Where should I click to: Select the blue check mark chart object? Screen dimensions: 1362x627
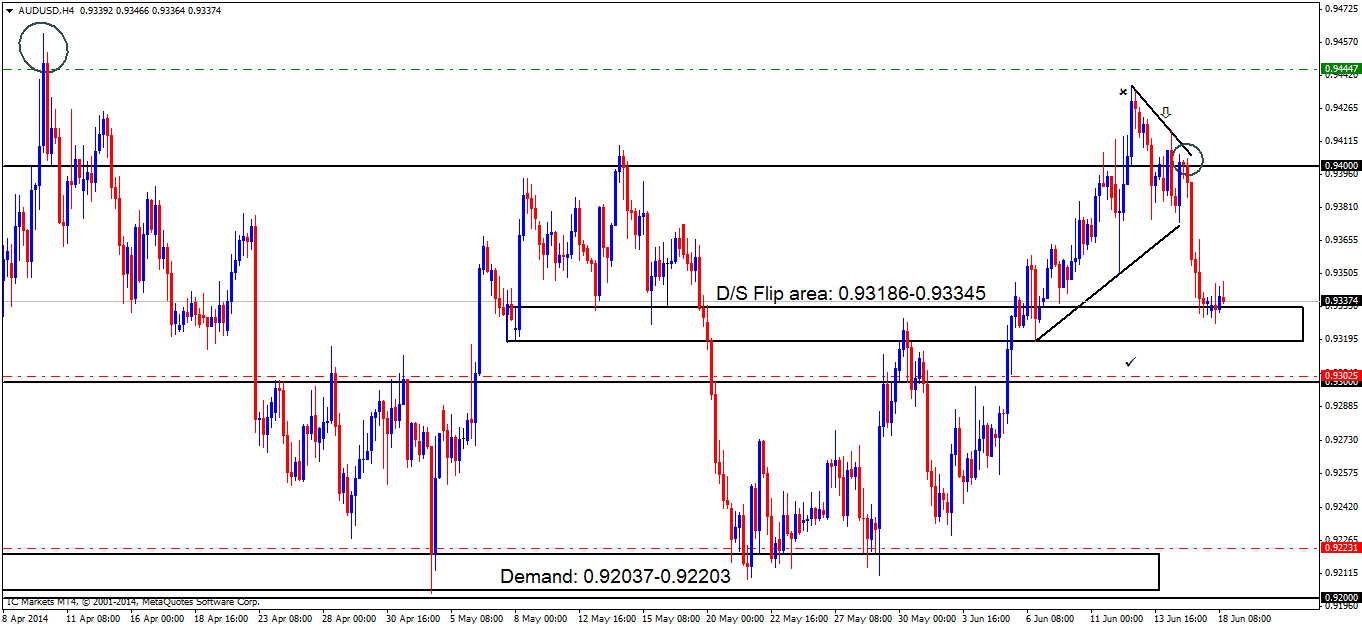pyautogui.click(x=1130, y=361)
